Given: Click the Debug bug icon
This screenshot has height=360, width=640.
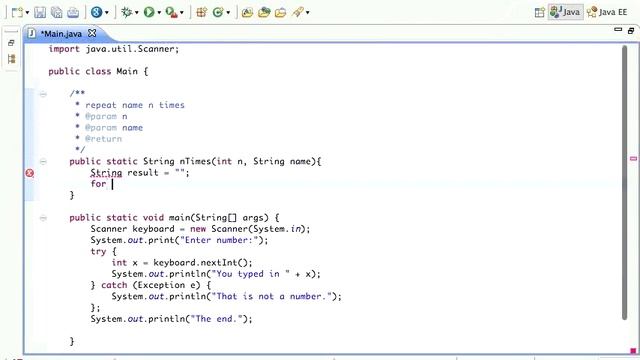Looking at the screenshot, I should pos(127,12).
